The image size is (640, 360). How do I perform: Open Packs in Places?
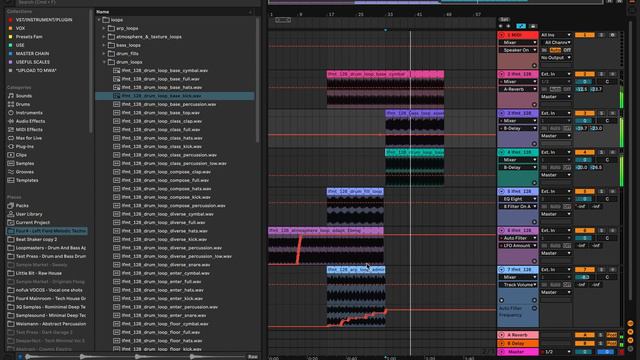coord(22,206)
